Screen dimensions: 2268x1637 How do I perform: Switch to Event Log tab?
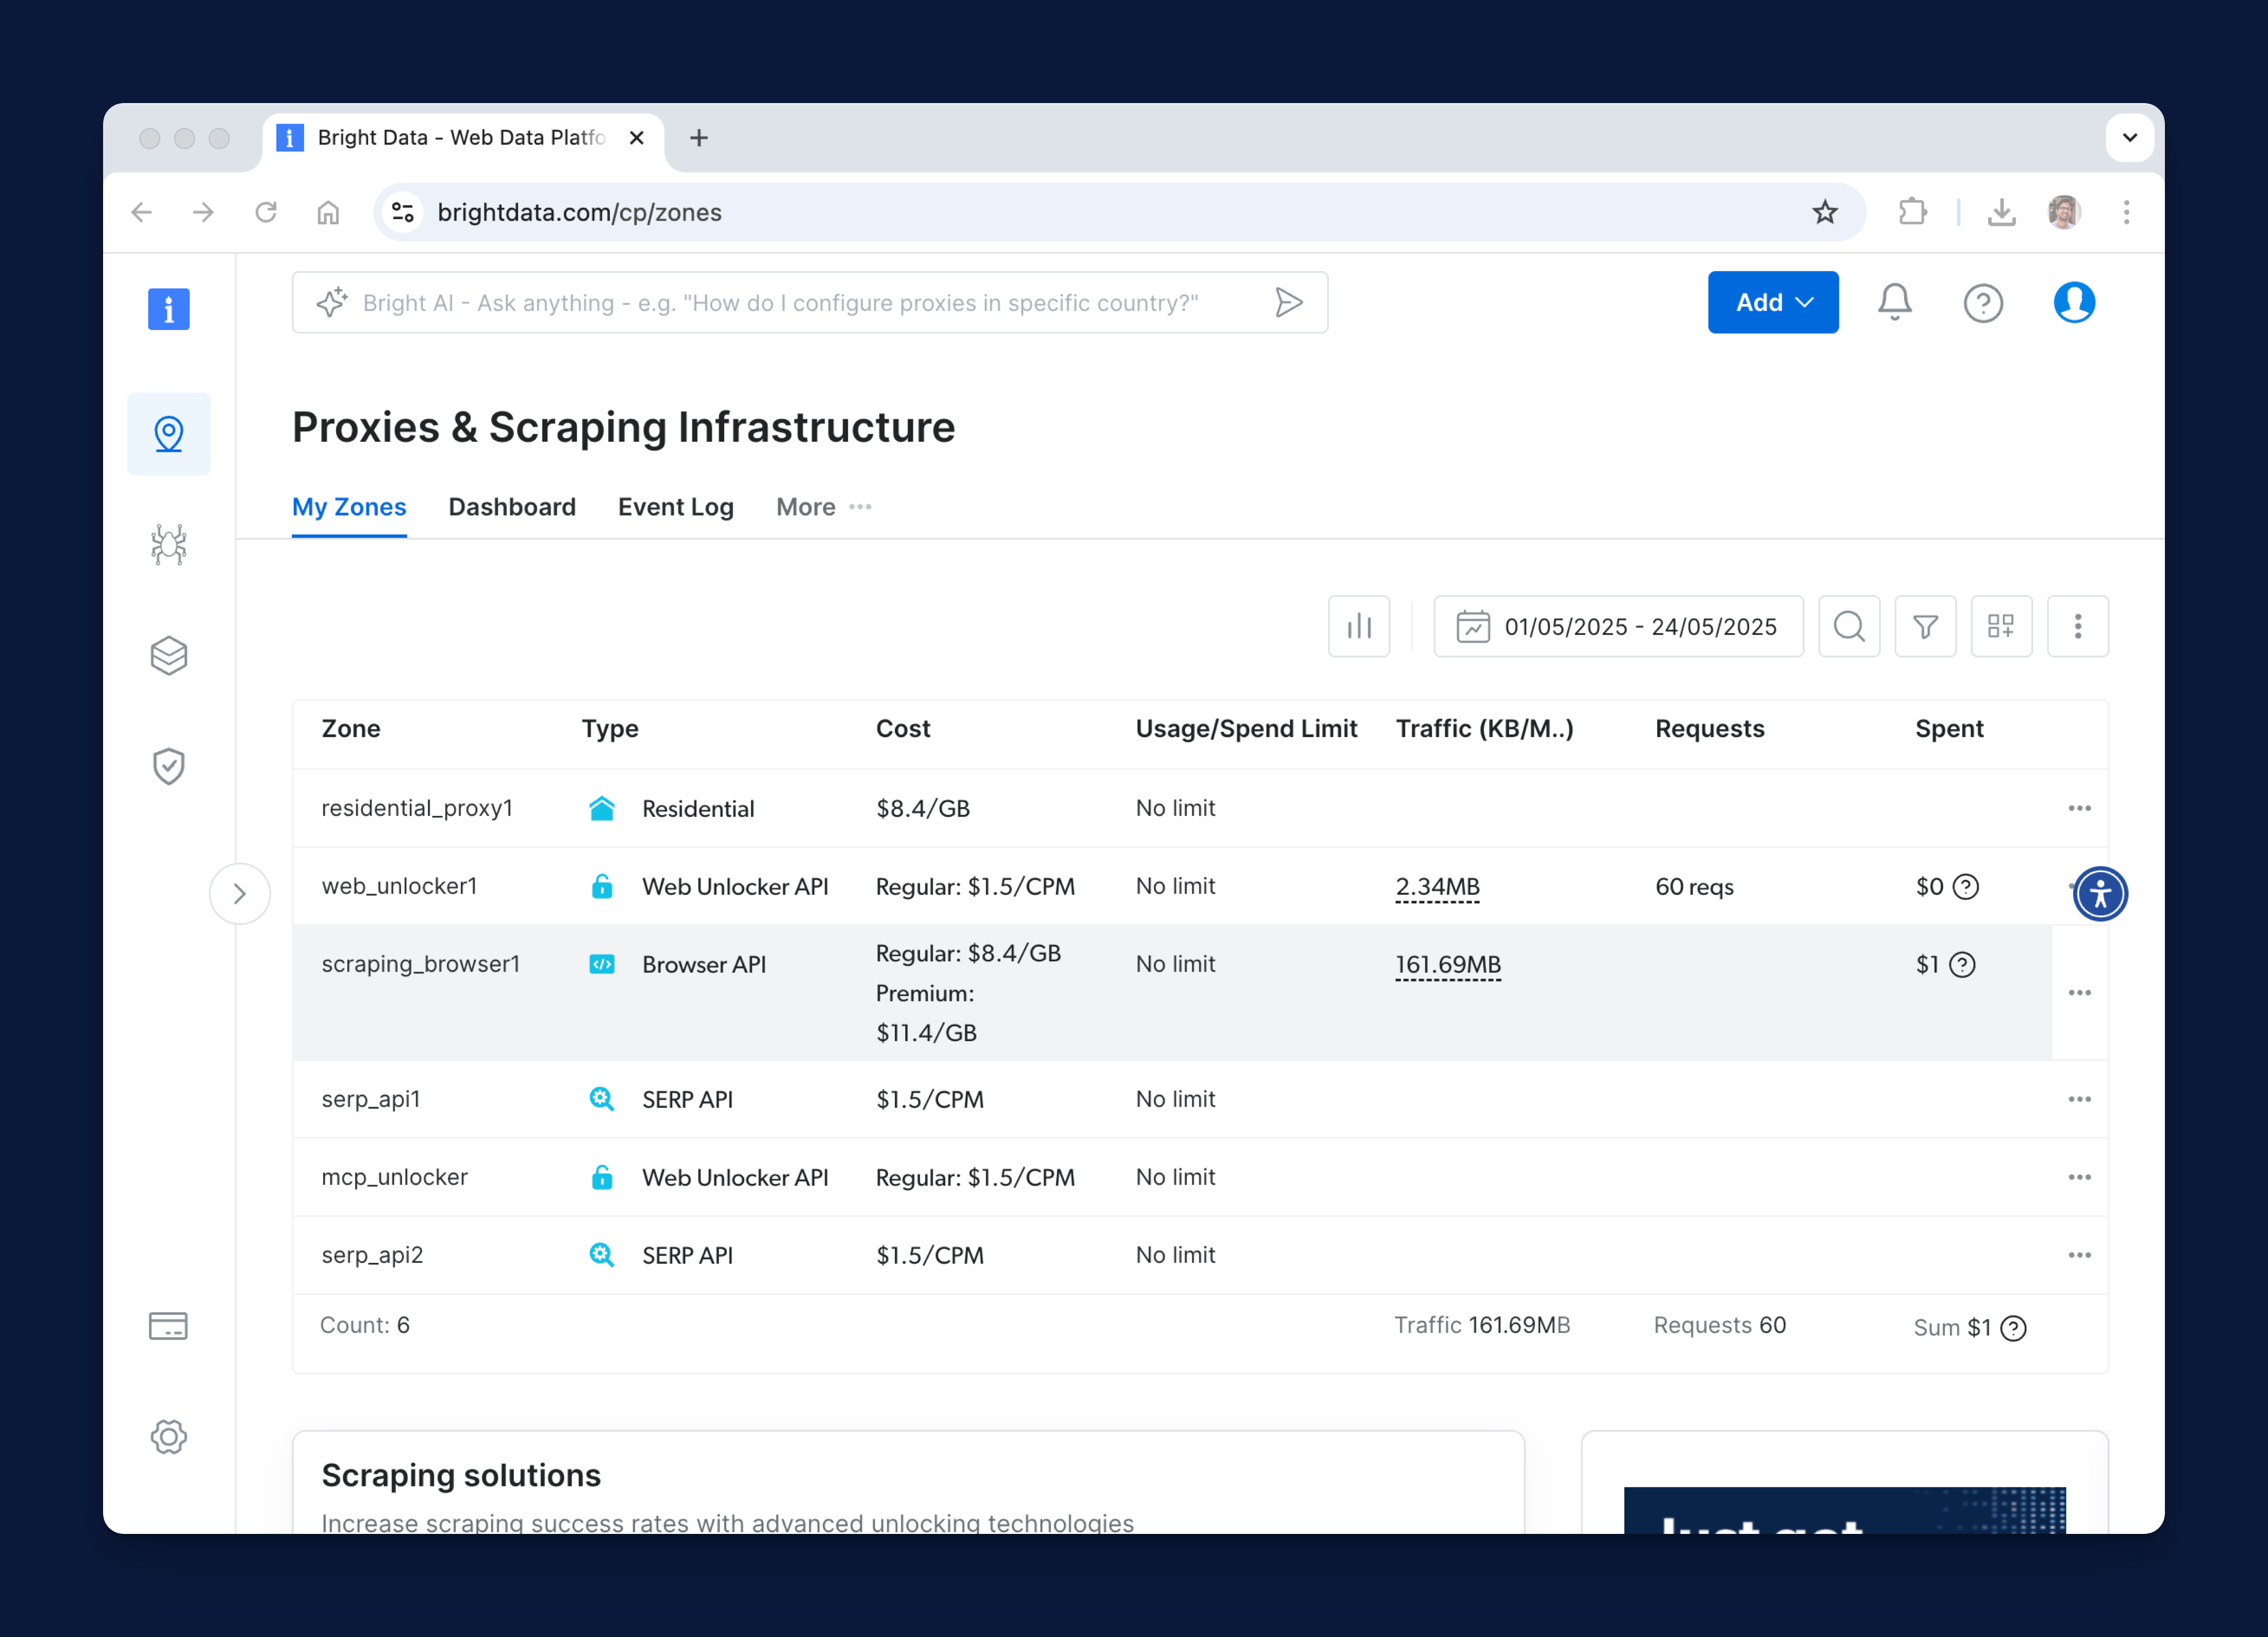[676, 507]
